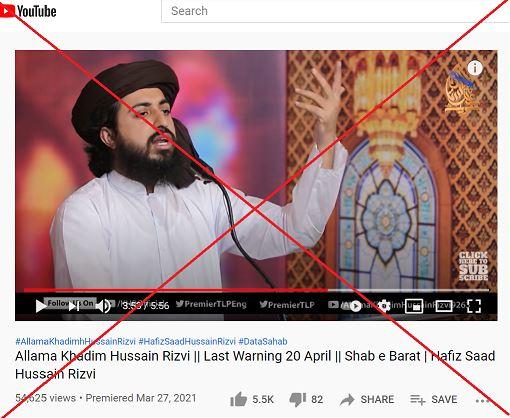Play the video
Viewport: 510px width, 418px height.
pos(41,306)
